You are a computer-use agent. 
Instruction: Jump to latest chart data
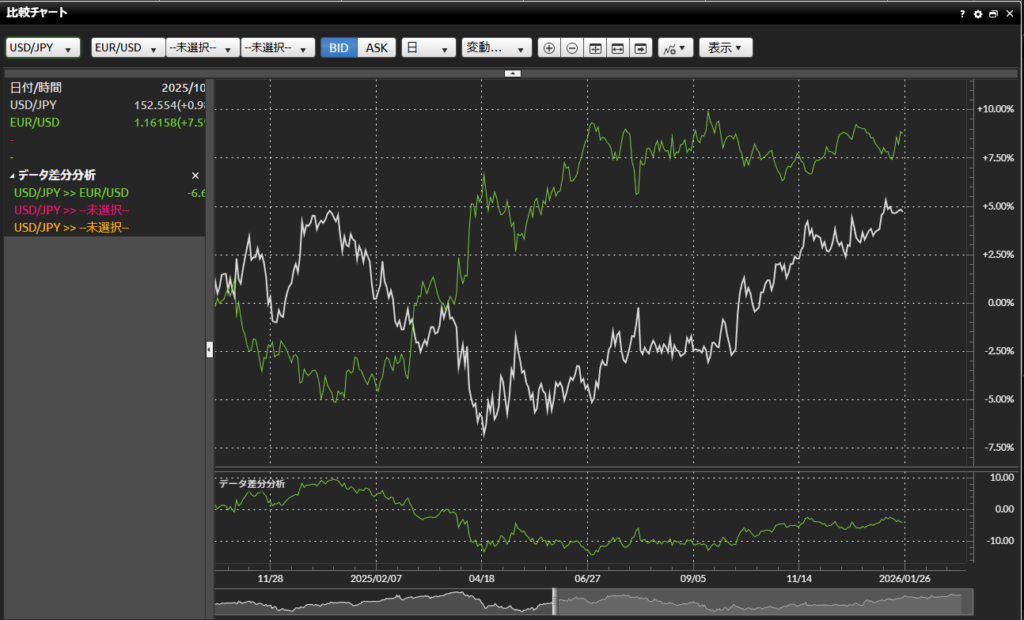(640, 47)
